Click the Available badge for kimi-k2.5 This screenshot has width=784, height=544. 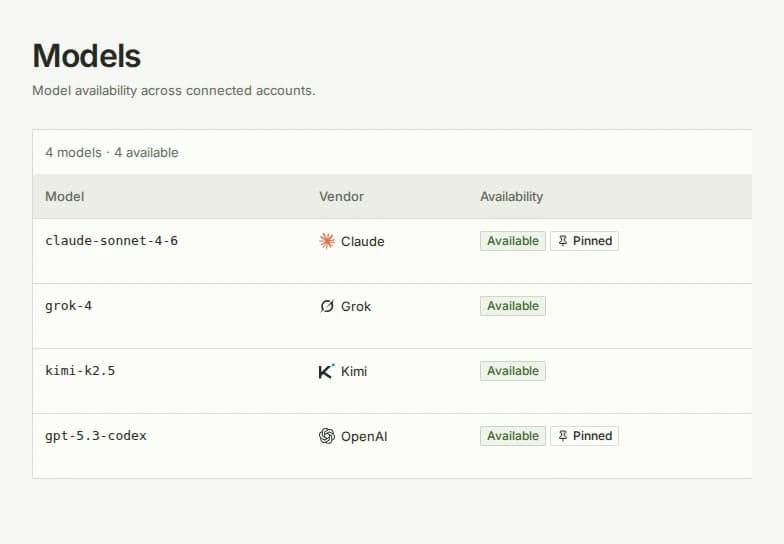513,371
